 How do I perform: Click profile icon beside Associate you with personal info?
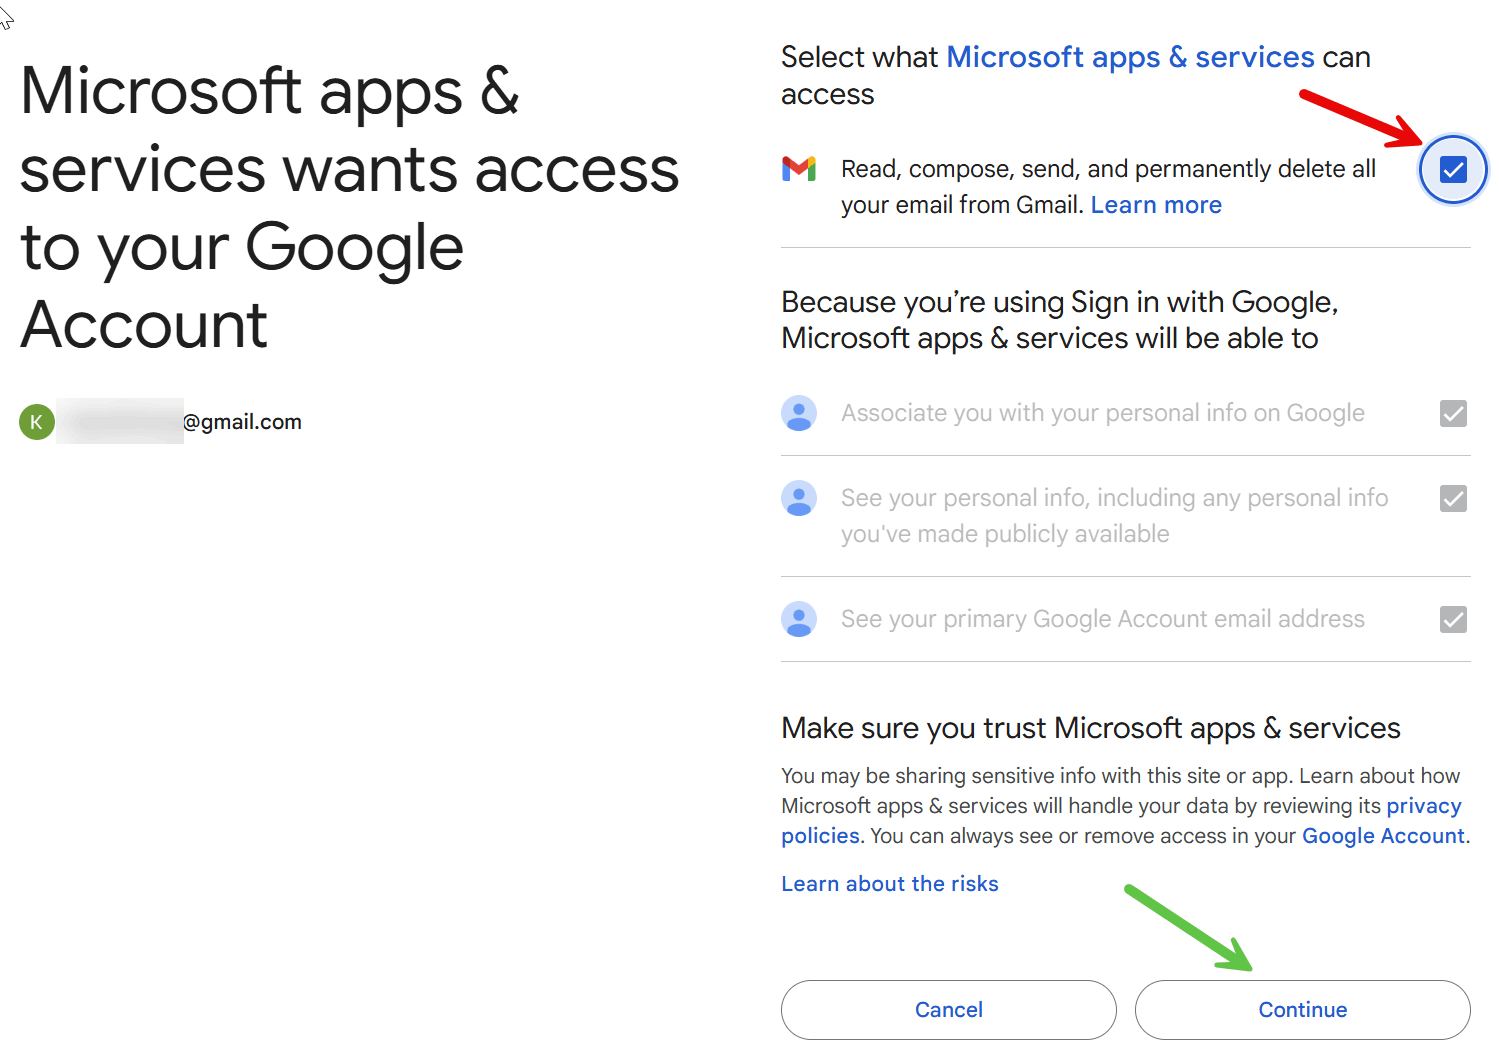pyautogui.click(x=799, y=413)
